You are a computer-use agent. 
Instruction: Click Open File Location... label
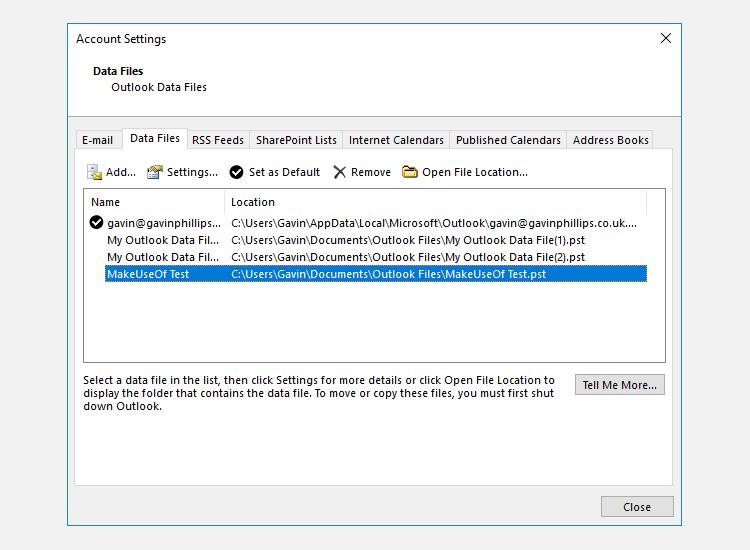475,172
